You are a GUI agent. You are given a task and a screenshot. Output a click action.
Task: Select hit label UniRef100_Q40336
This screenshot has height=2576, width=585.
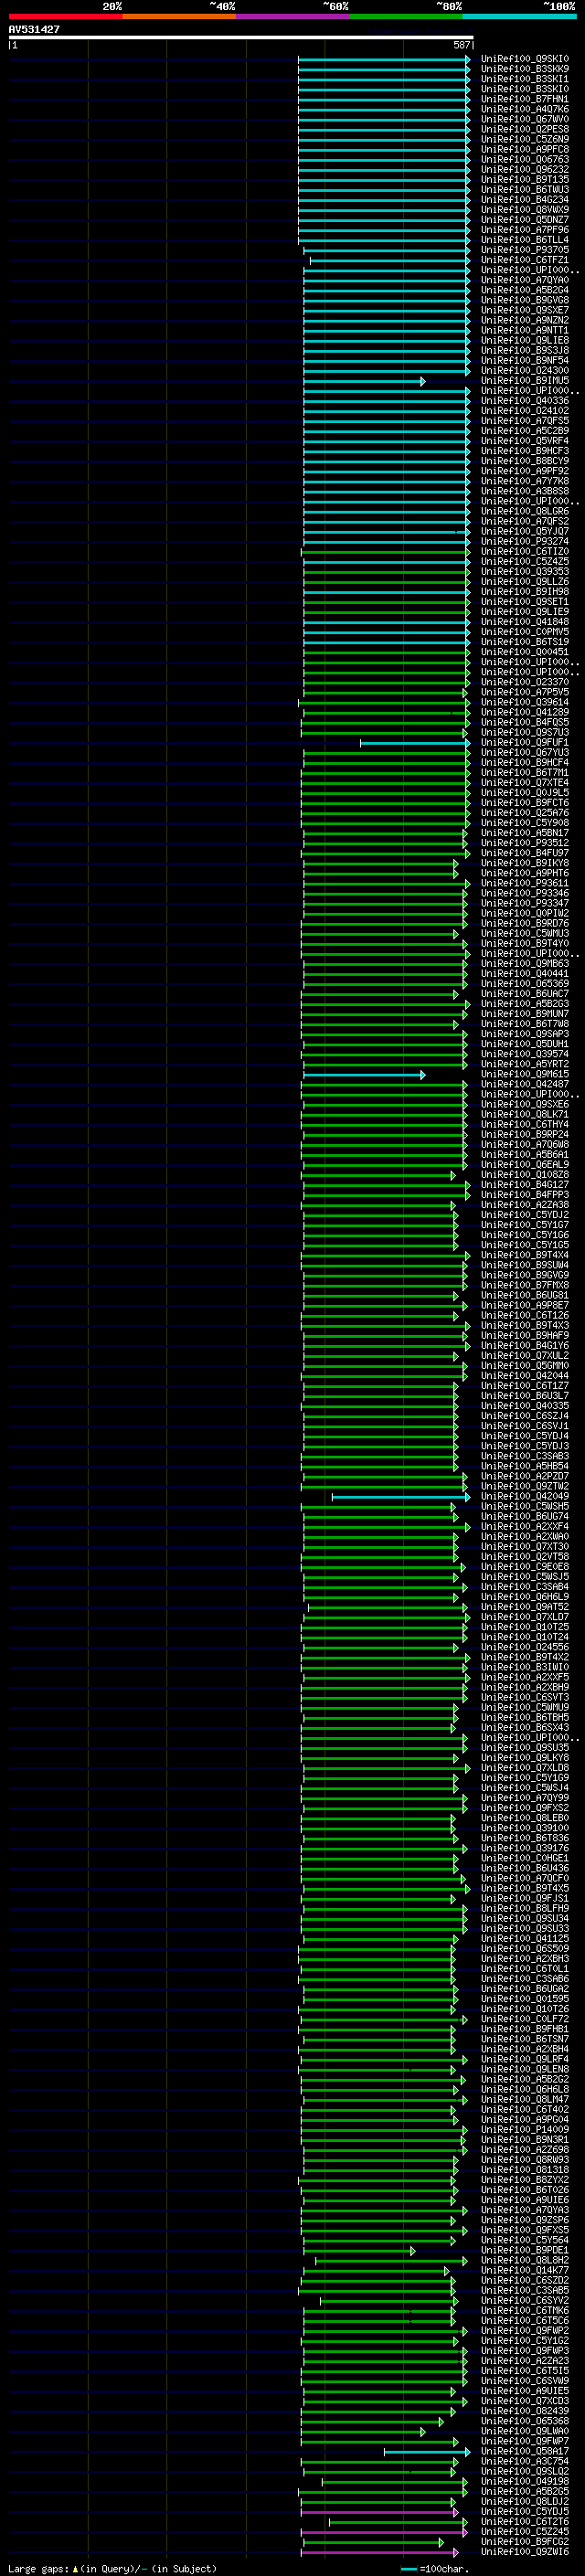click(x=525, y=401)
